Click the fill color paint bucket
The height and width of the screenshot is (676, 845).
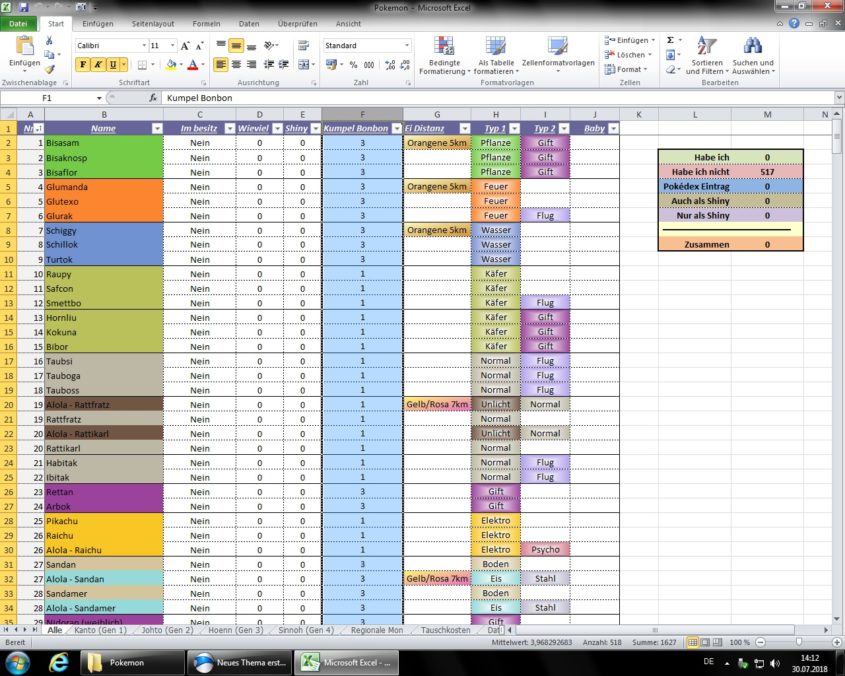tap(171, 65)
